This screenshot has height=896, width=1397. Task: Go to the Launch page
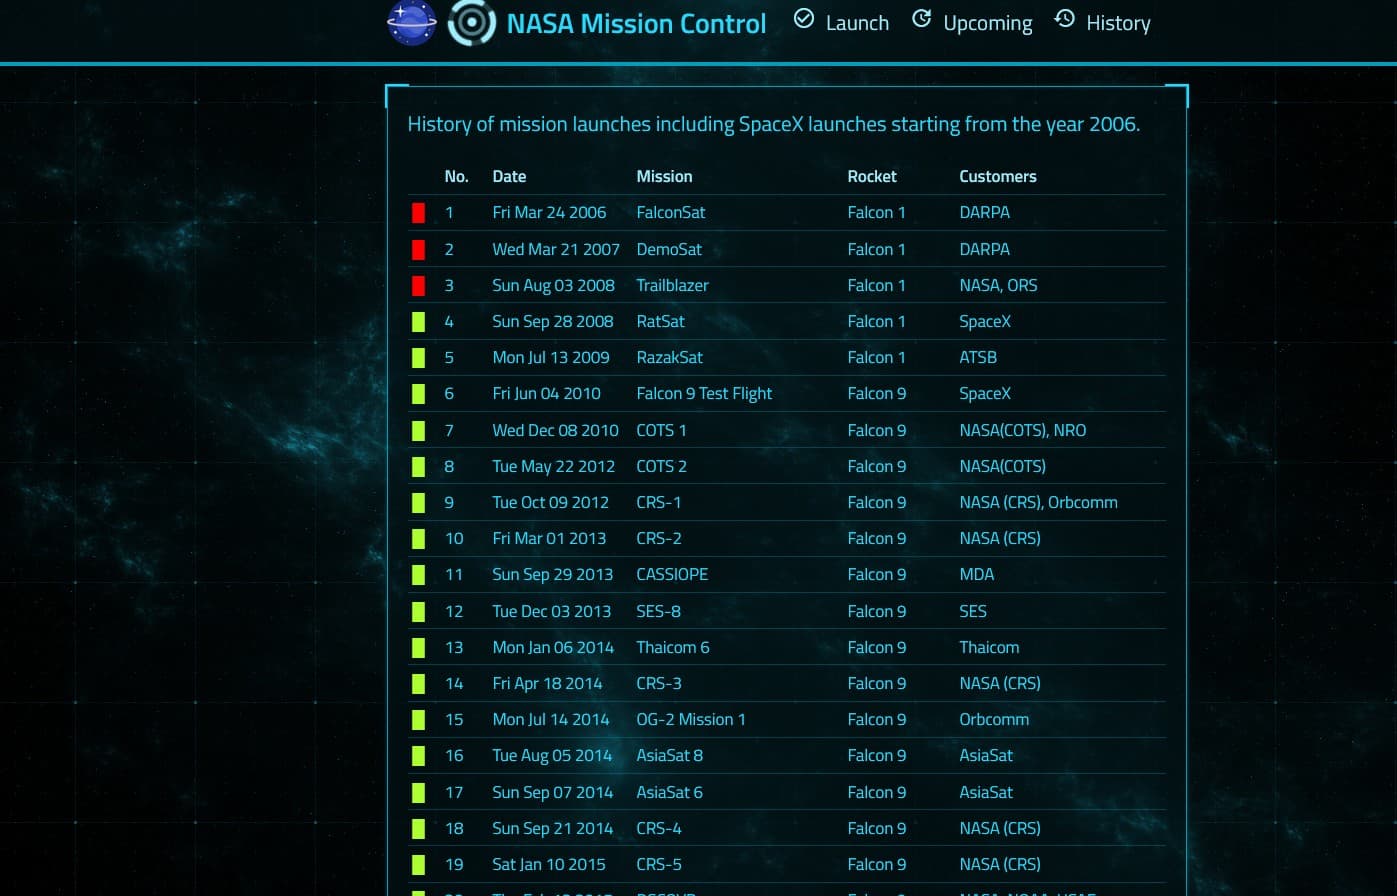pos(857,23)
